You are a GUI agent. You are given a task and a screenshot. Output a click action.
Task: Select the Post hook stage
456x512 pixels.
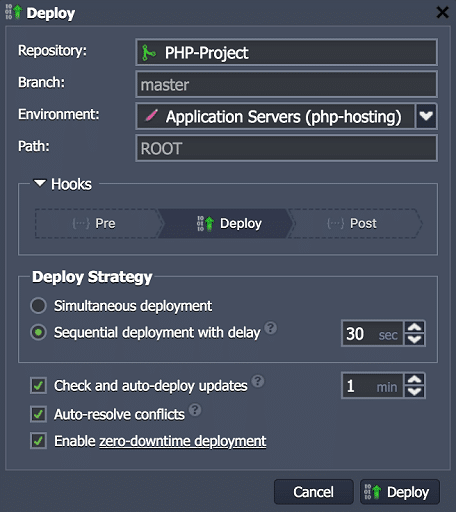coord(355,223)
